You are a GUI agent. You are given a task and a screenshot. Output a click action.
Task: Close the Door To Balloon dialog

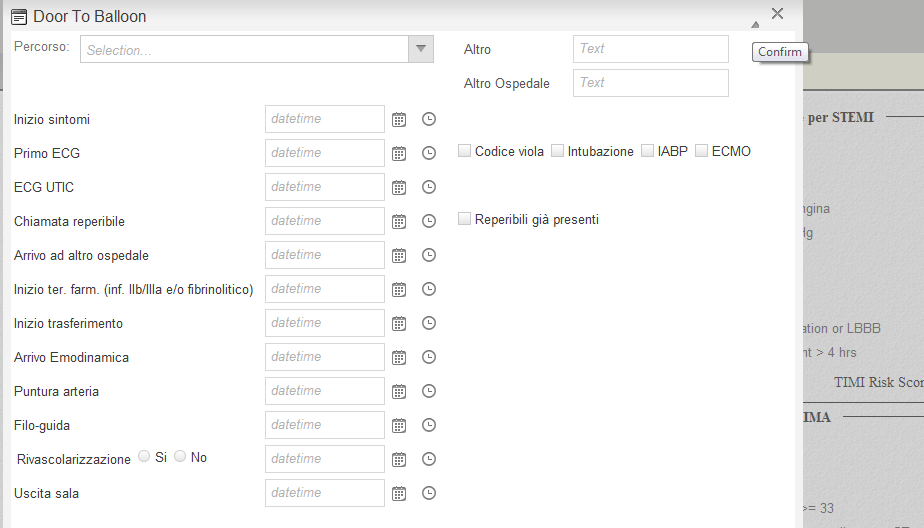778,14
